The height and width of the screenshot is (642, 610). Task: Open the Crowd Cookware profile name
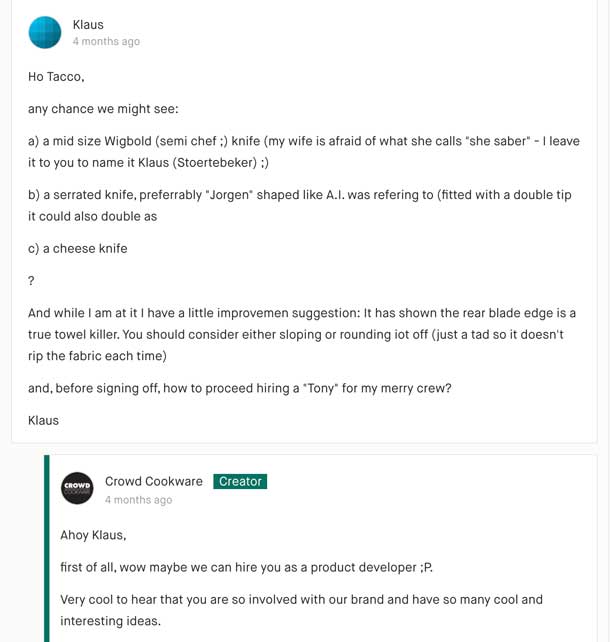pos(154,481)
